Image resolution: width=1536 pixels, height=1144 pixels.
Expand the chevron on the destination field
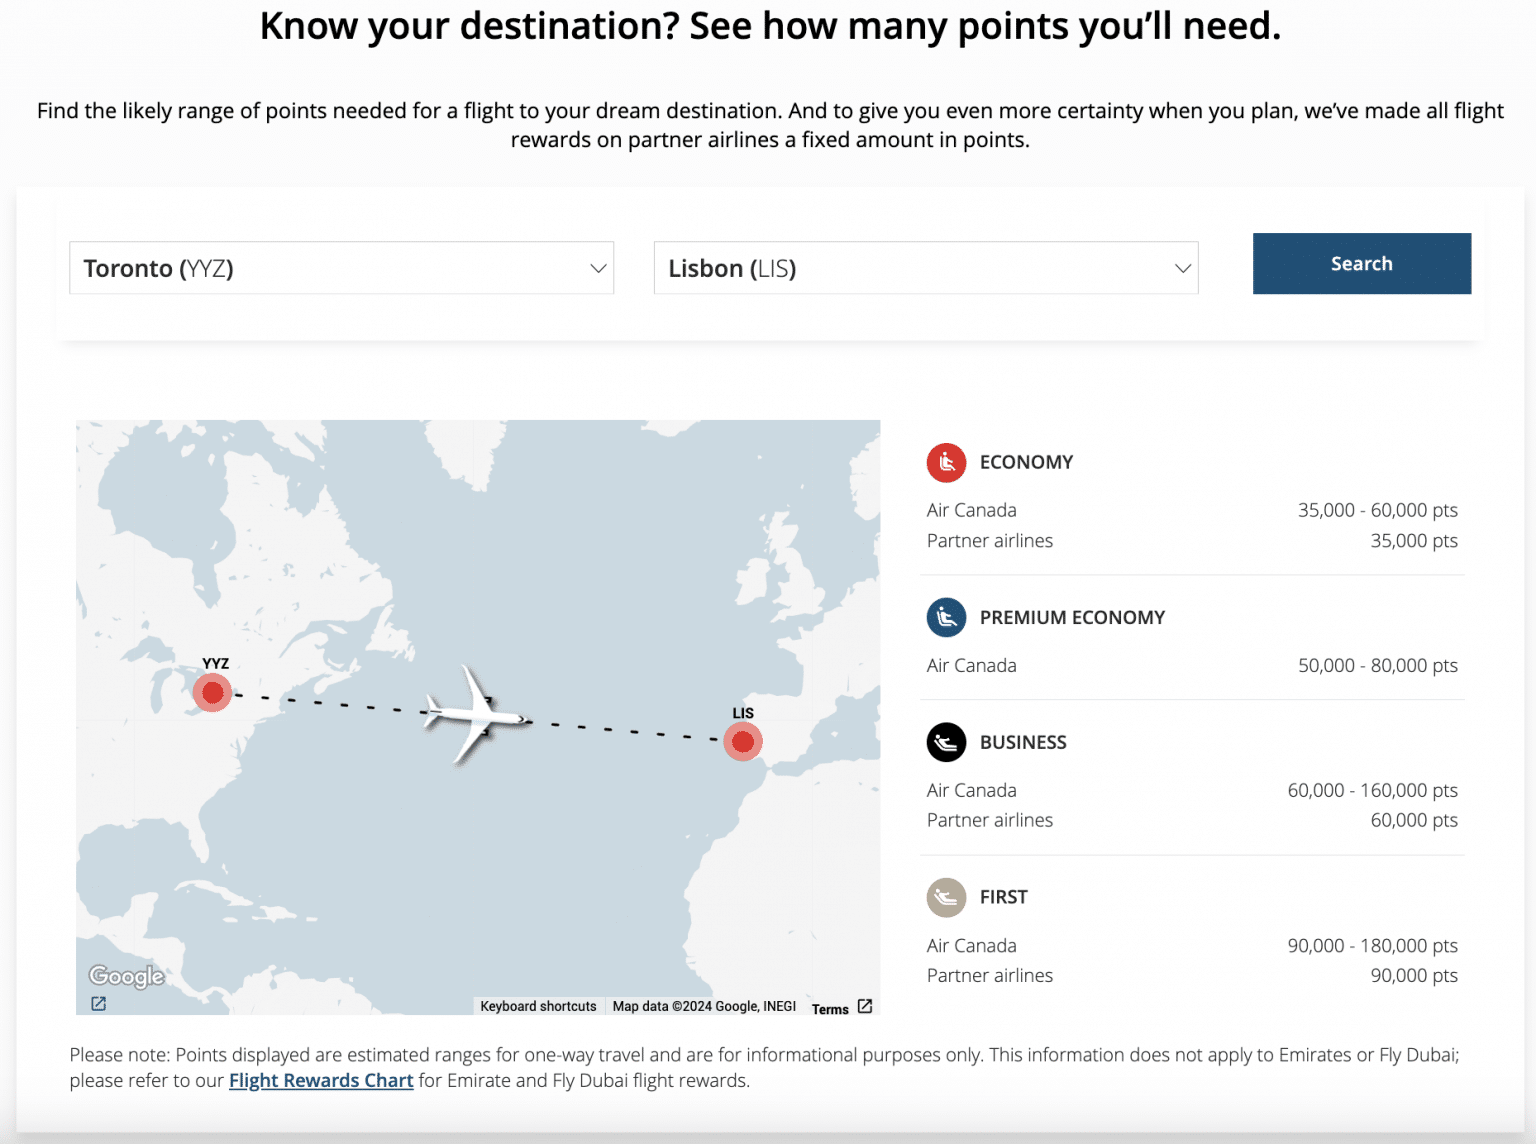point(1181,268)
